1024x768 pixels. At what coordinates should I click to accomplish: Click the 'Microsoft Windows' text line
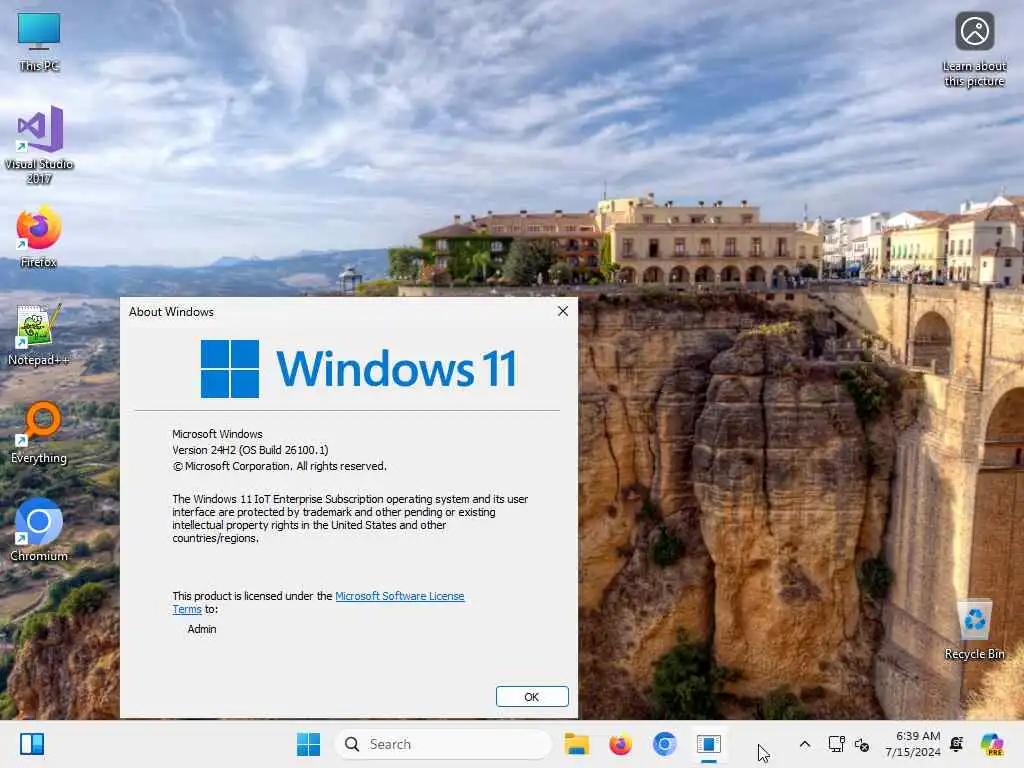point(217,434)
